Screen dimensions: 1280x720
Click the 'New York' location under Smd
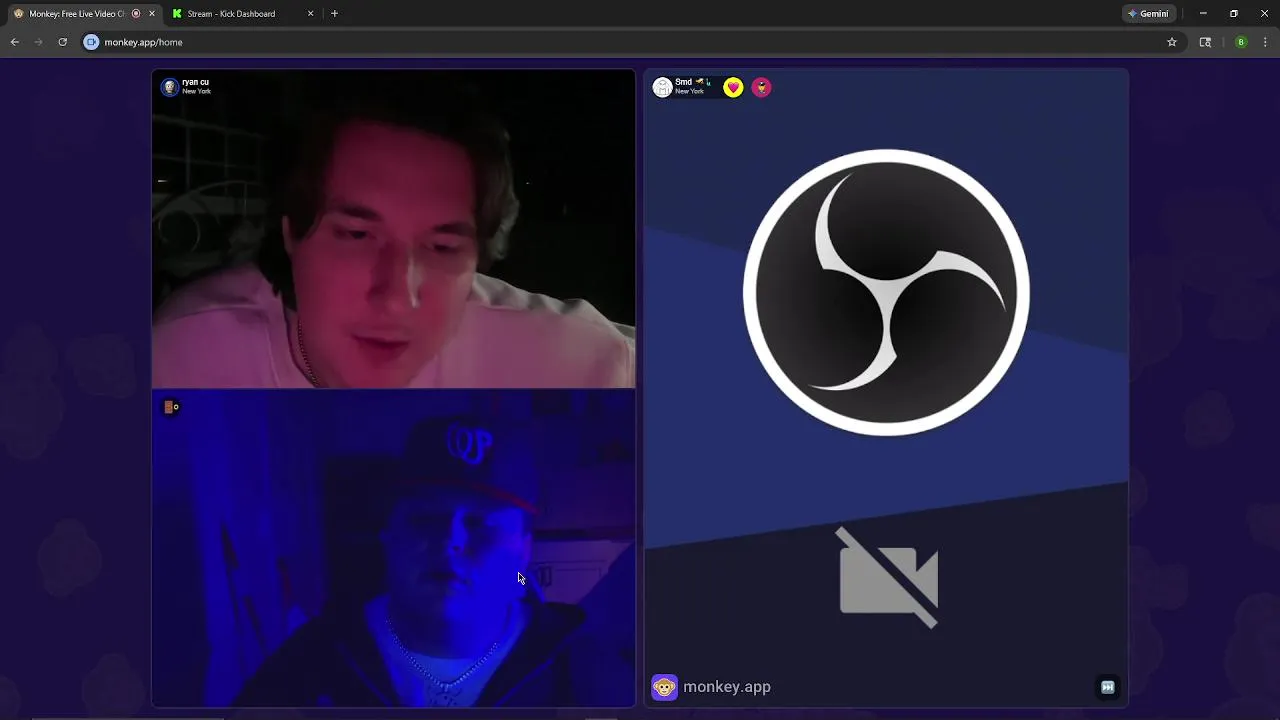click(689, 92)
